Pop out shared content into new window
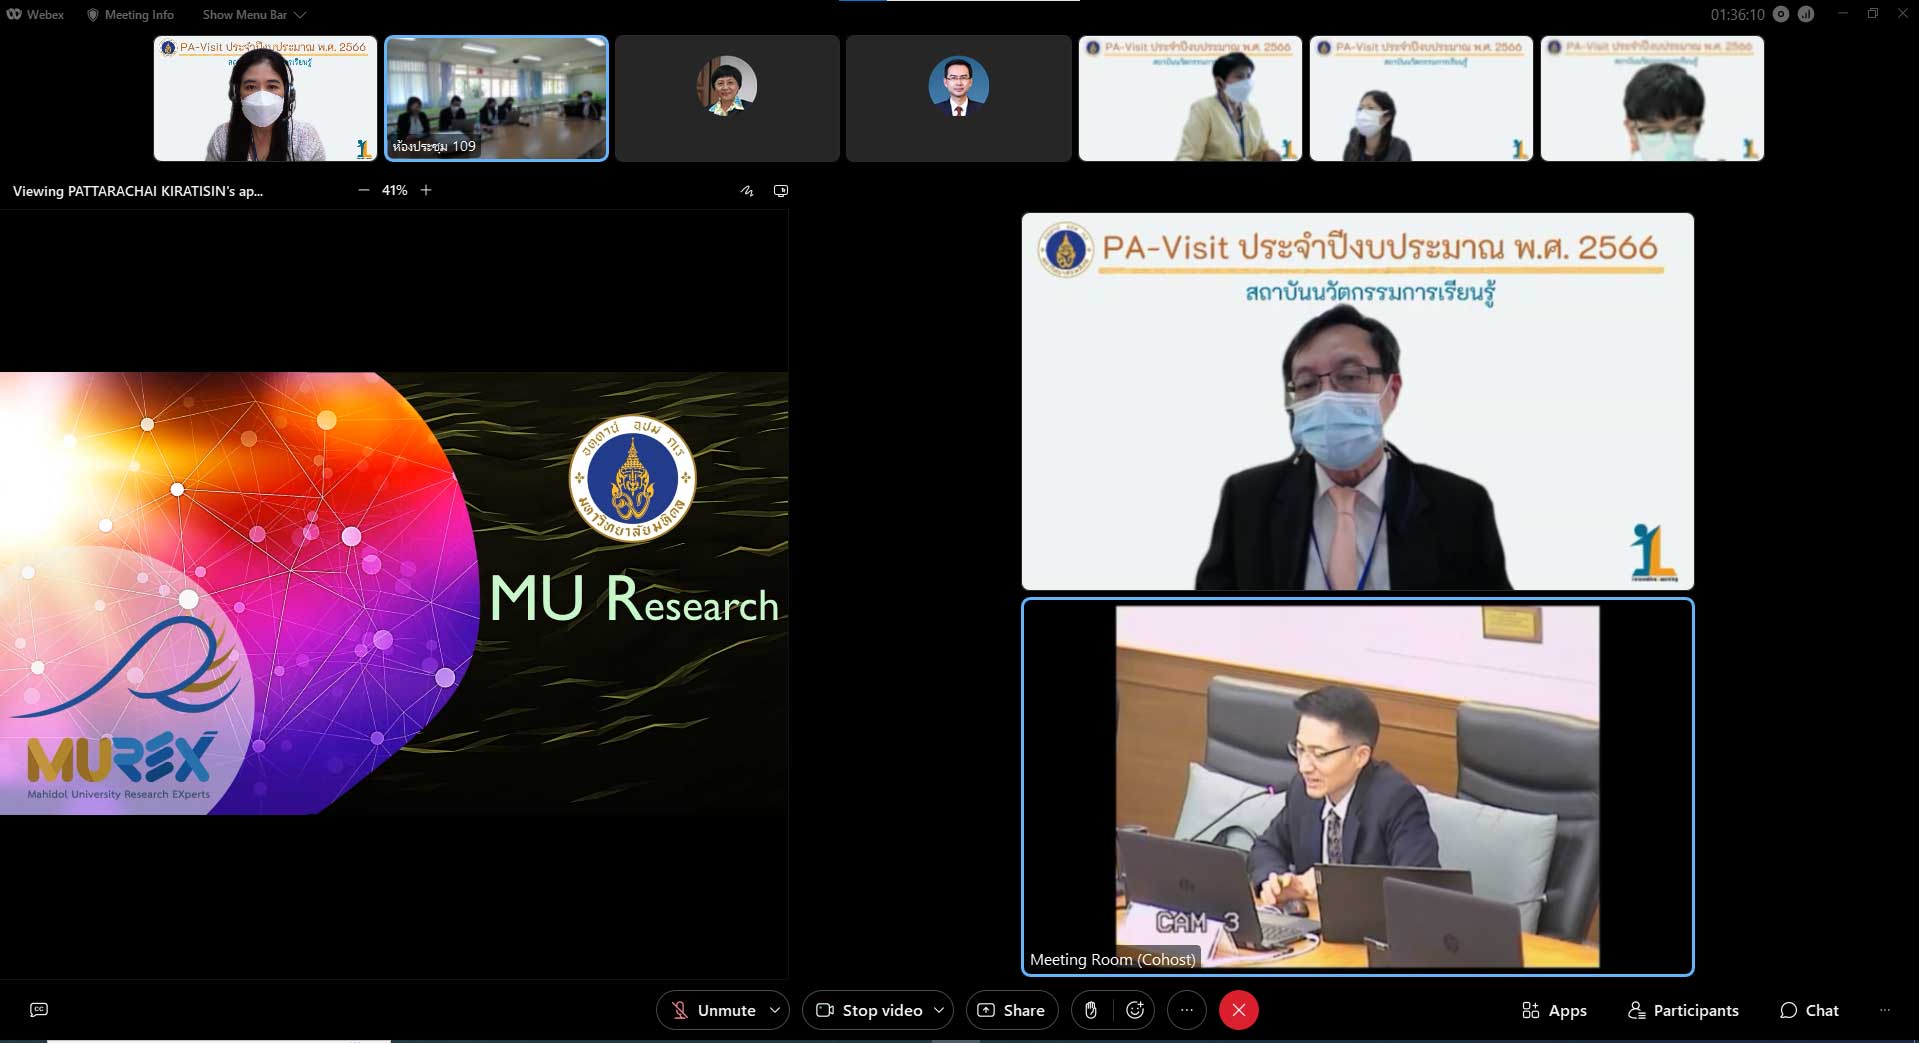This screenshot has width=1919, height=1043. [x=781, y=191]
